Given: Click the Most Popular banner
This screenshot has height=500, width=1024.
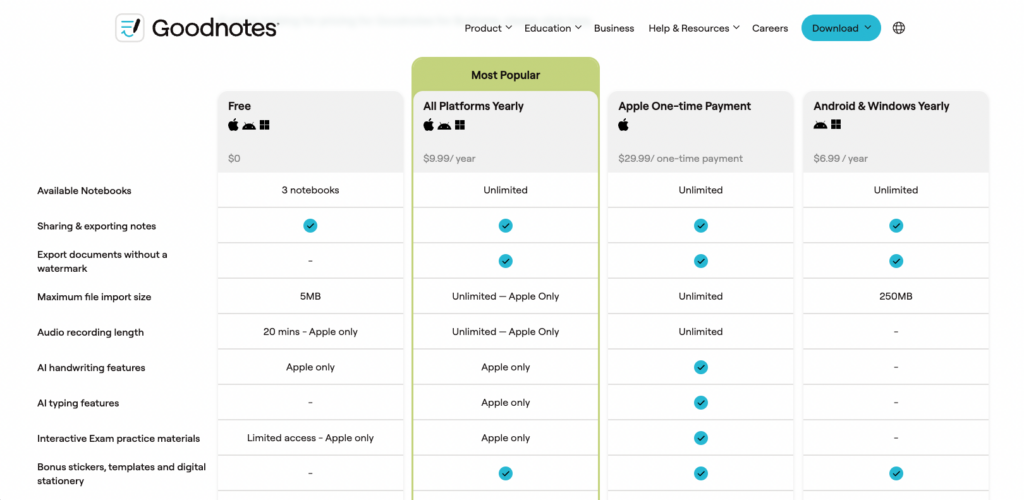Looking at the screenshot, I should pos(505,75).
